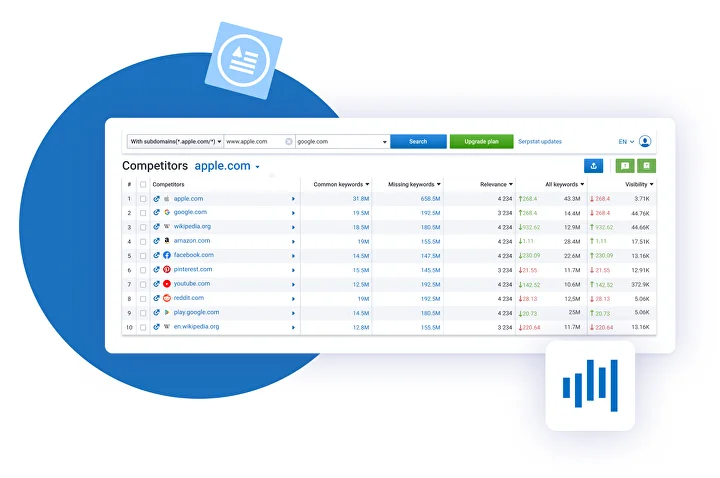Open external link icon for wikipedia.org row
This screenshot has height=478, width=720.
pyautogui.click(x=157, y=227)
